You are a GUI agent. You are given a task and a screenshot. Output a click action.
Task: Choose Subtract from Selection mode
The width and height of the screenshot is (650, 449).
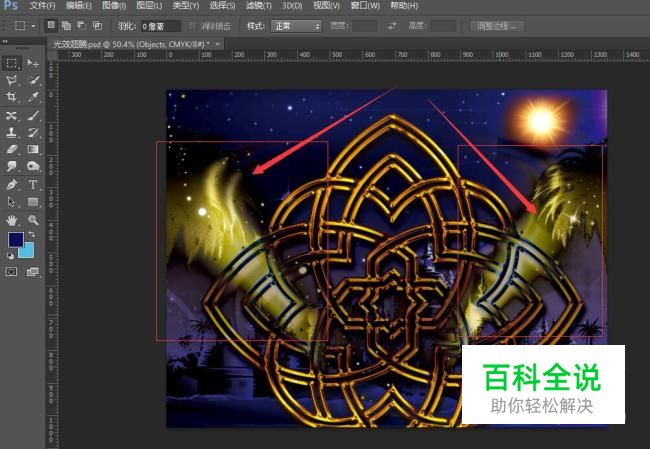pos(82,26)
